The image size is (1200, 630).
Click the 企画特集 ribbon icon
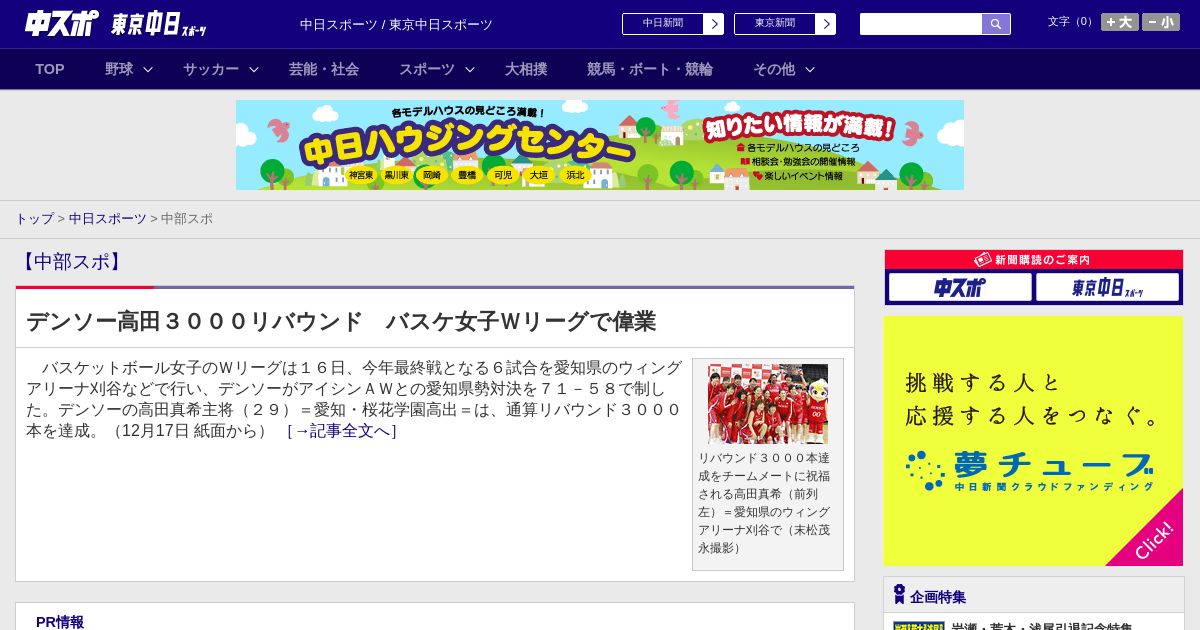[x=899, y=594]
